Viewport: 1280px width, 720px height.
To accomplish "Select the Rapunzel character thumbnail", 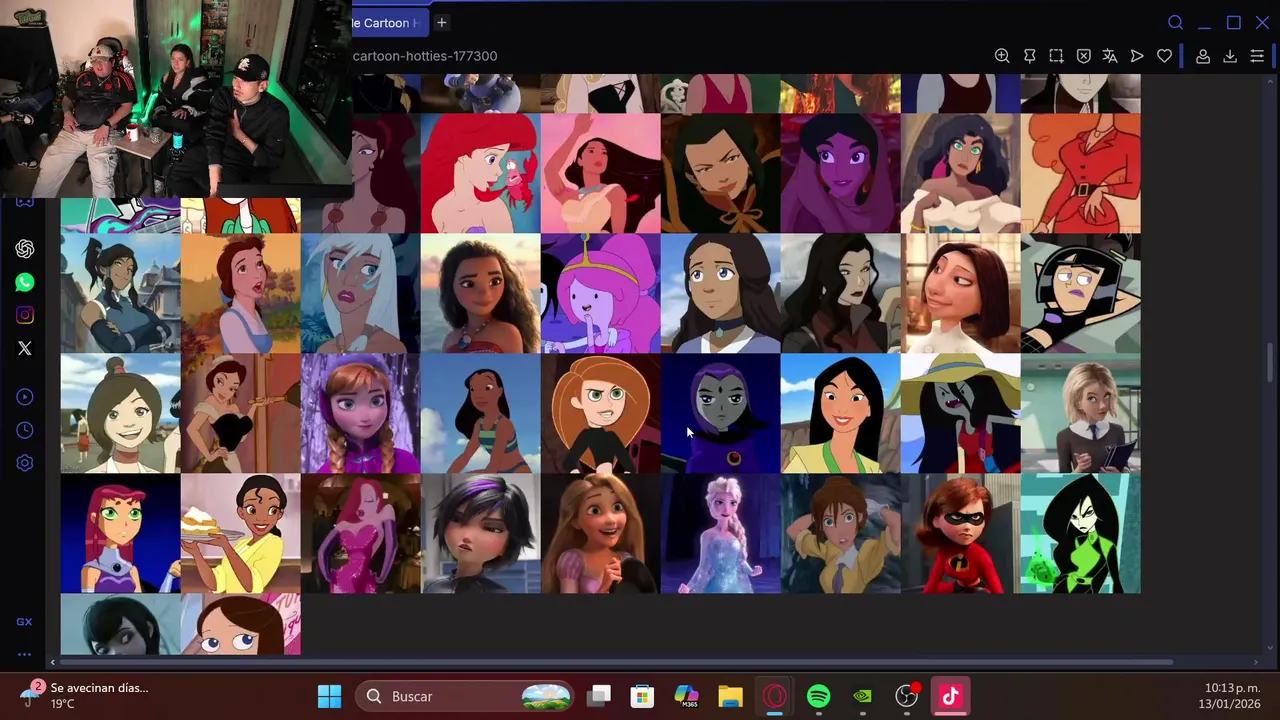I will pos(600,533).
